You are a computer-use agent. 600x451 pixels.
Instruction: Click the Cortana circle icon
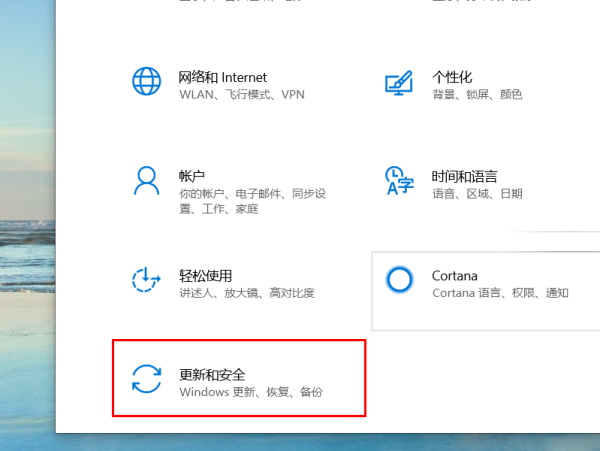coord(399,280)
